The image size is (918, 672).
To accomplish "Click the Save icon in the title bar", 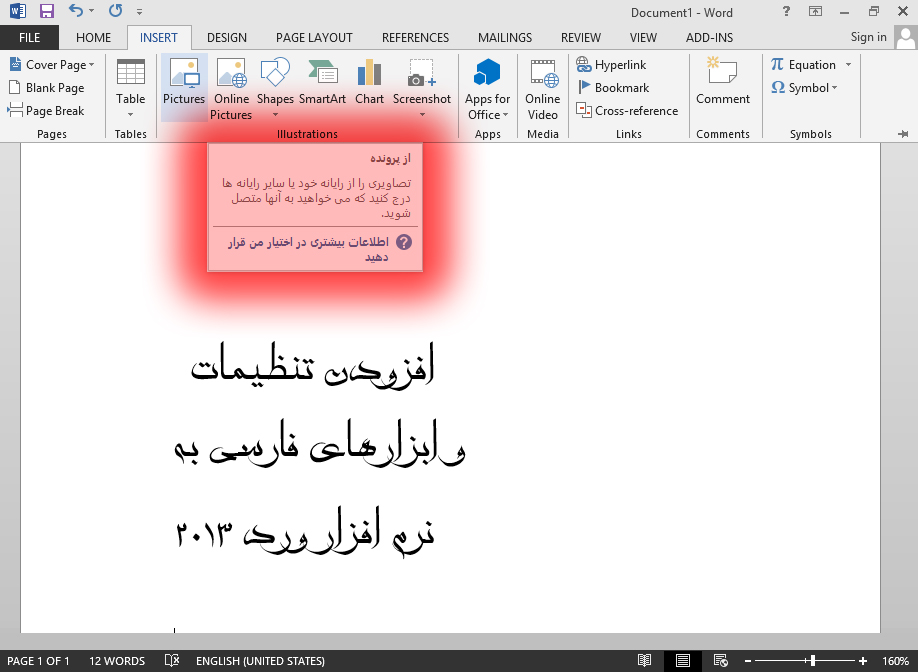I will [x=46, y=12].
